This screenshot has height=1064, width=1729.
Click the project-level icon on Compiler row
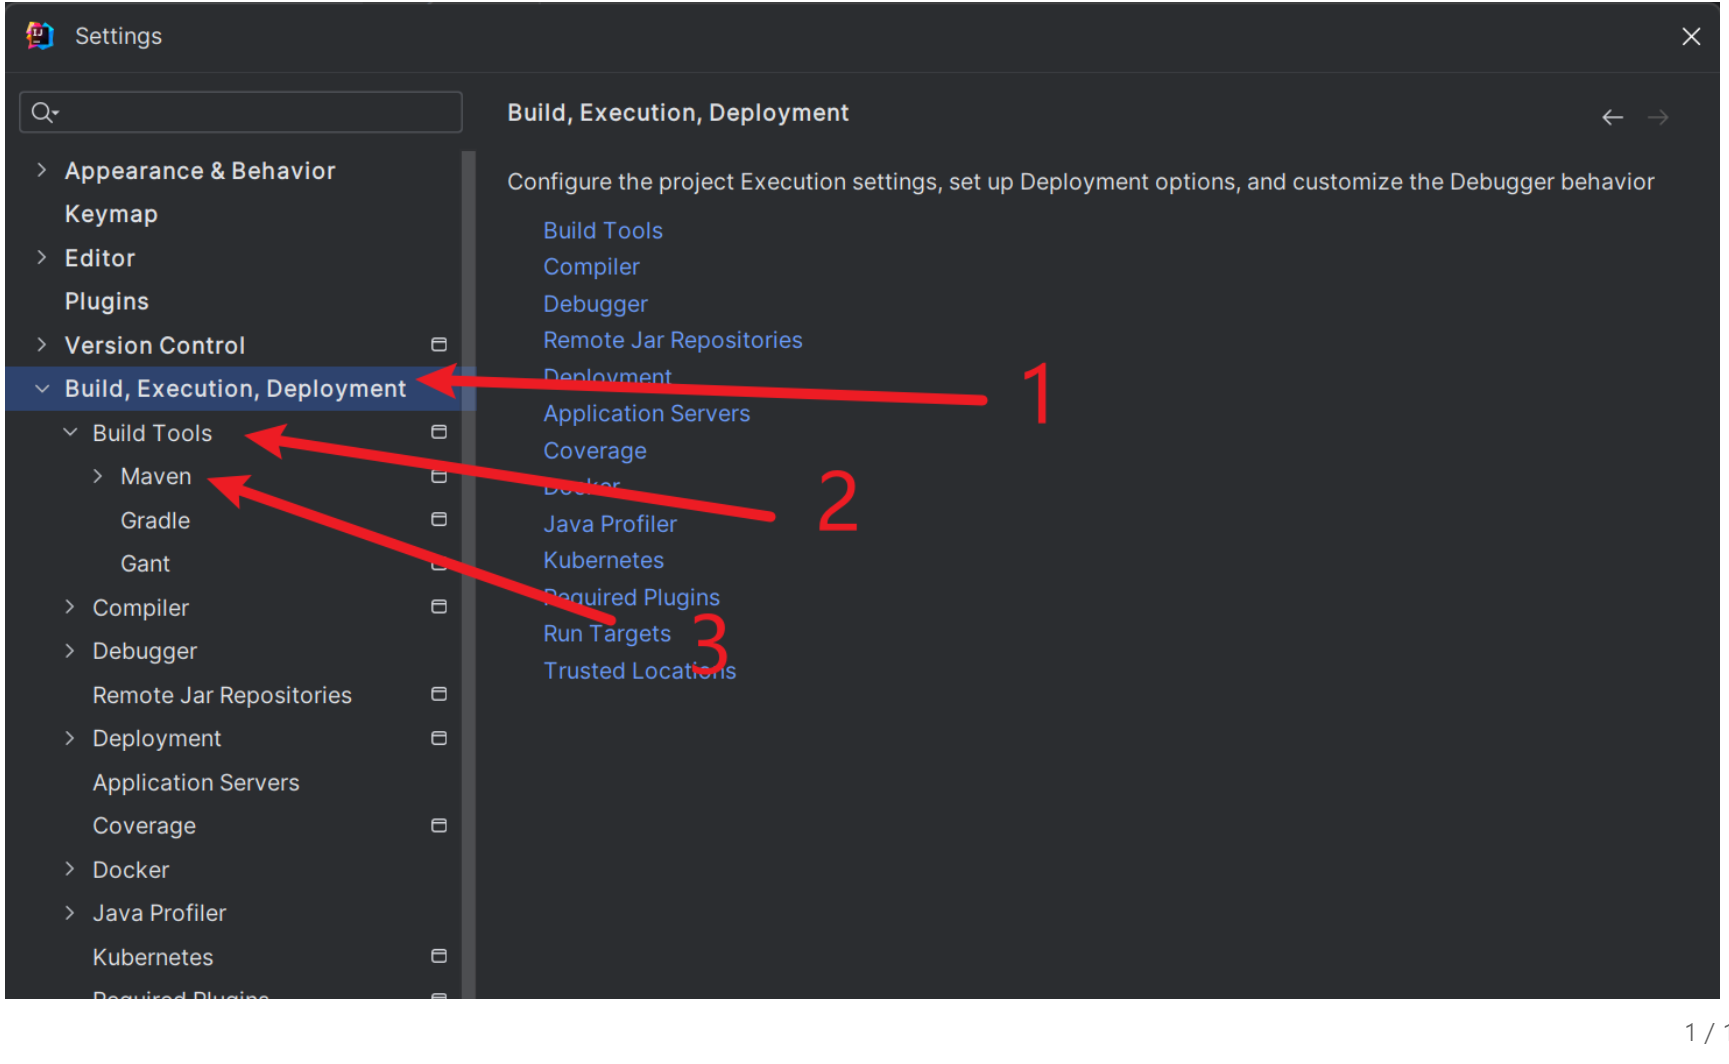438,607
